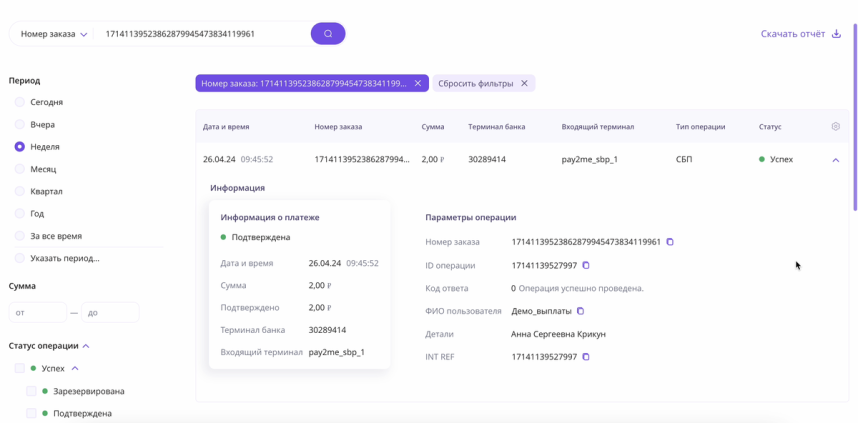Copy the ID операции value

pyautogui.click(x=587, y=265)
